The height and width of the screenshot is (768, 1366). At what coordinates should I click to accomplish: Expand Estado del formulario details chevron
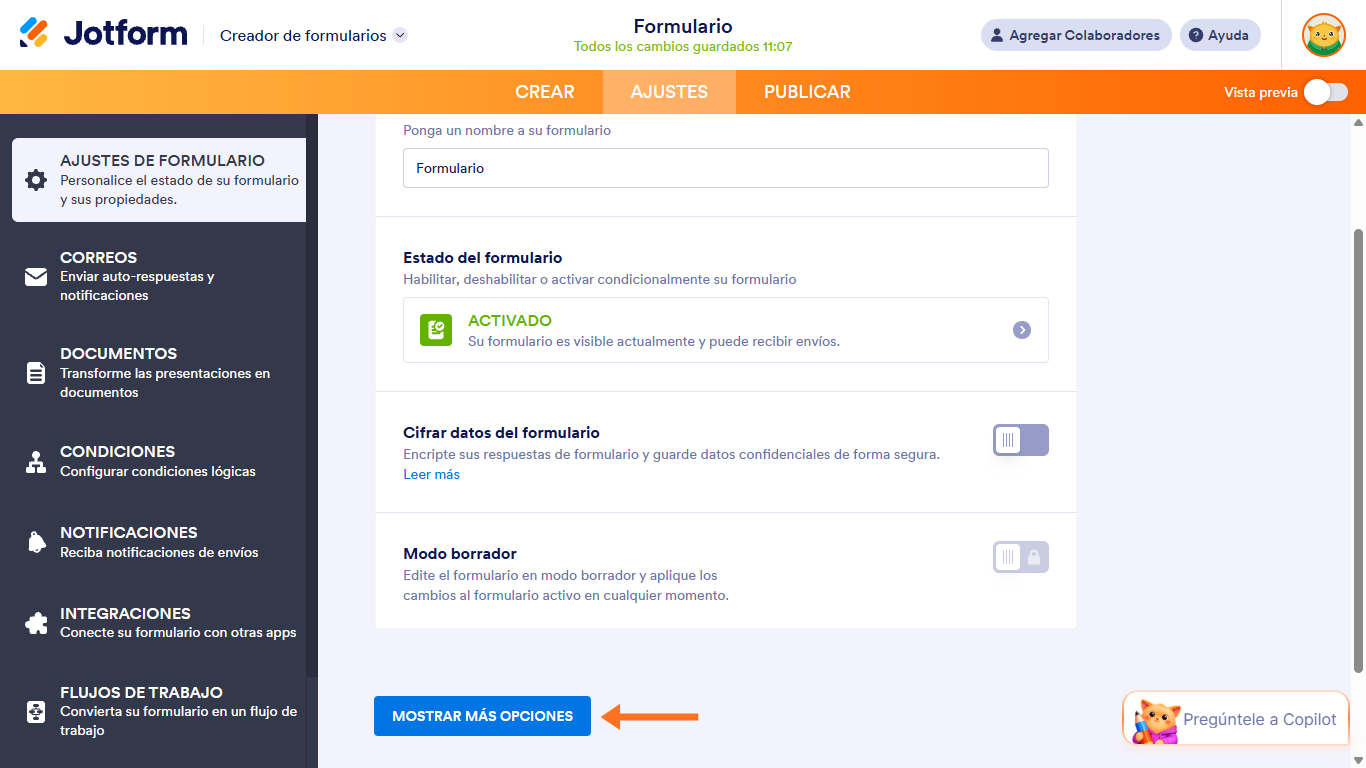[1022, 330]
